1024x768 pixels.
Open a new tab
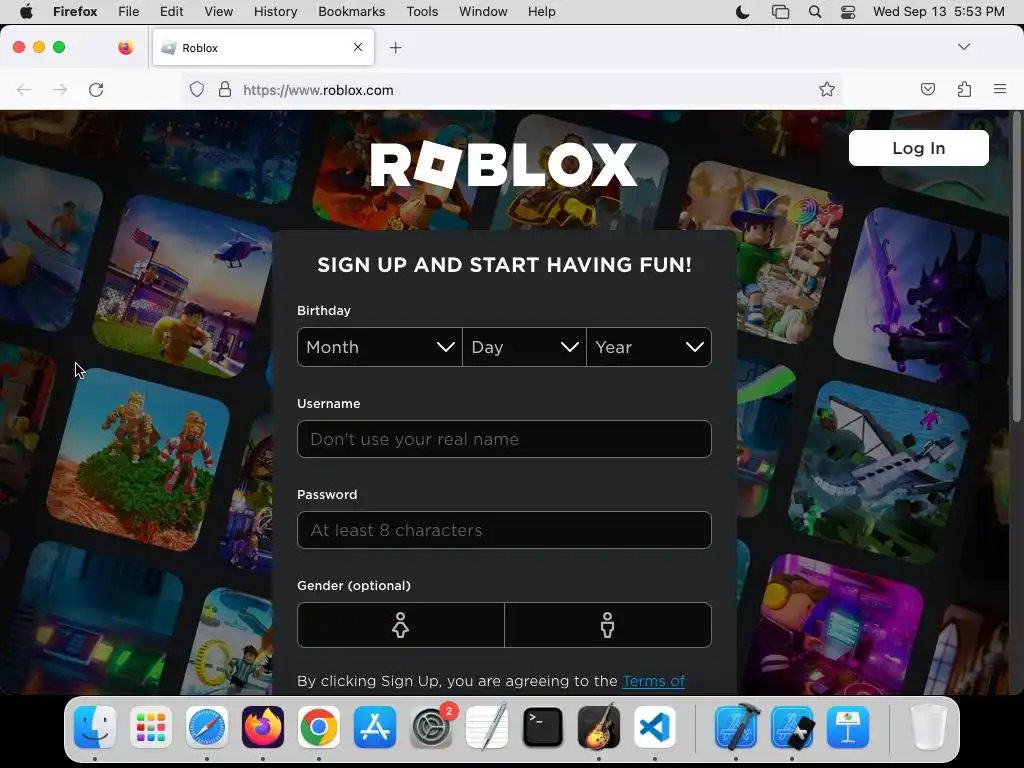395,48
